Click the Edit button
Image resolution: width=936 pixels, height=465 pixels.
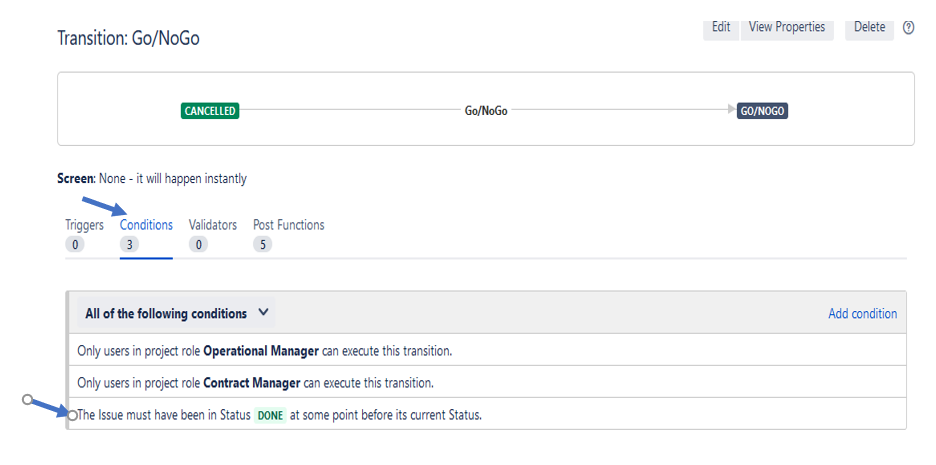[x=721, y=27]
